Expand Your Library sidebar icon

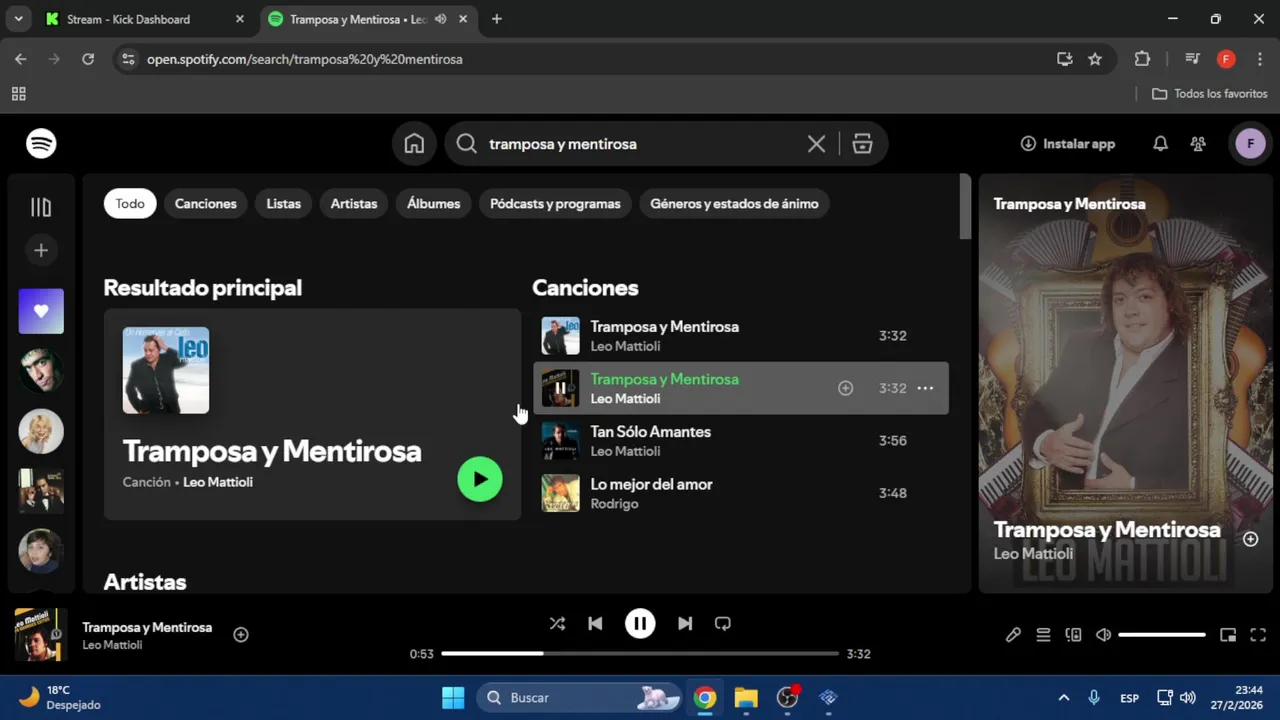pyautogui.click(x=41, y=207)
